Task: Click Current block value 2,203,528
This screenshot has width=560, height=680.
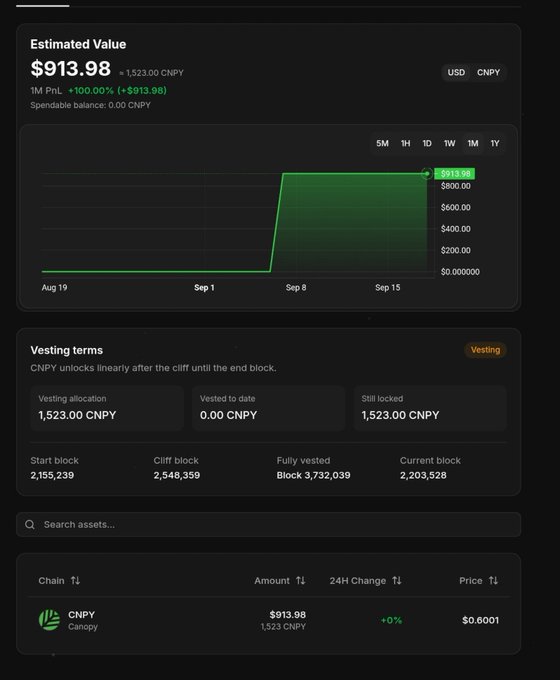Action: pos(423,475)
